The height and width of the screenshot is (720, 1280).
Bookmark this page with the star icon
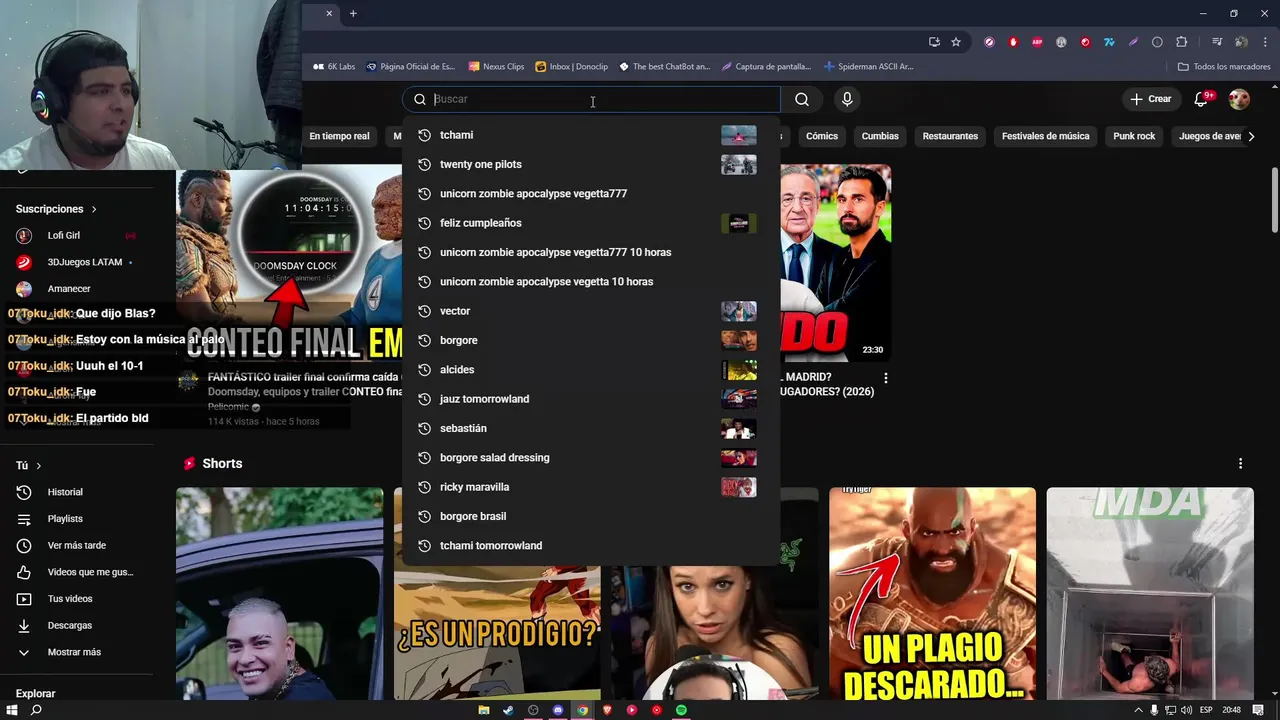(x=956, y=42)
